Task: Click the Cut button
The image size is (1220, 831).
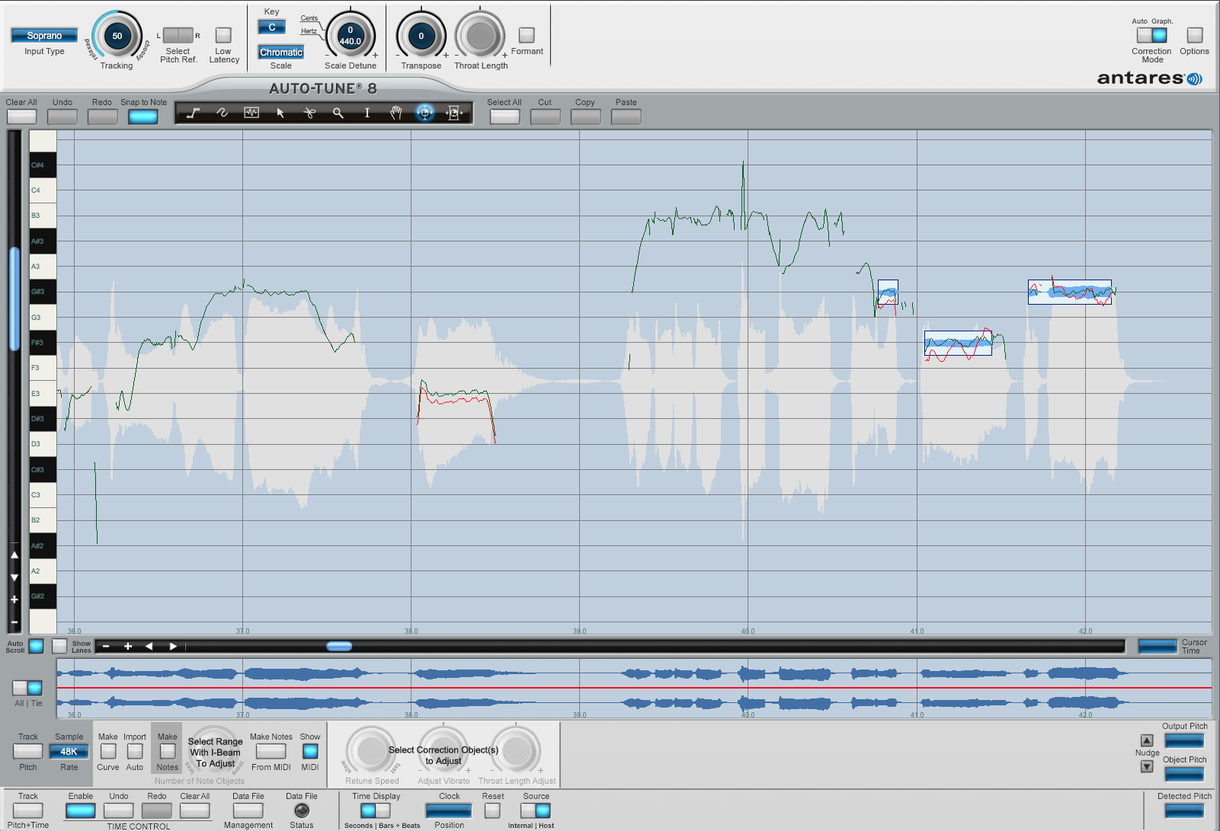Action: click(545, 117)
